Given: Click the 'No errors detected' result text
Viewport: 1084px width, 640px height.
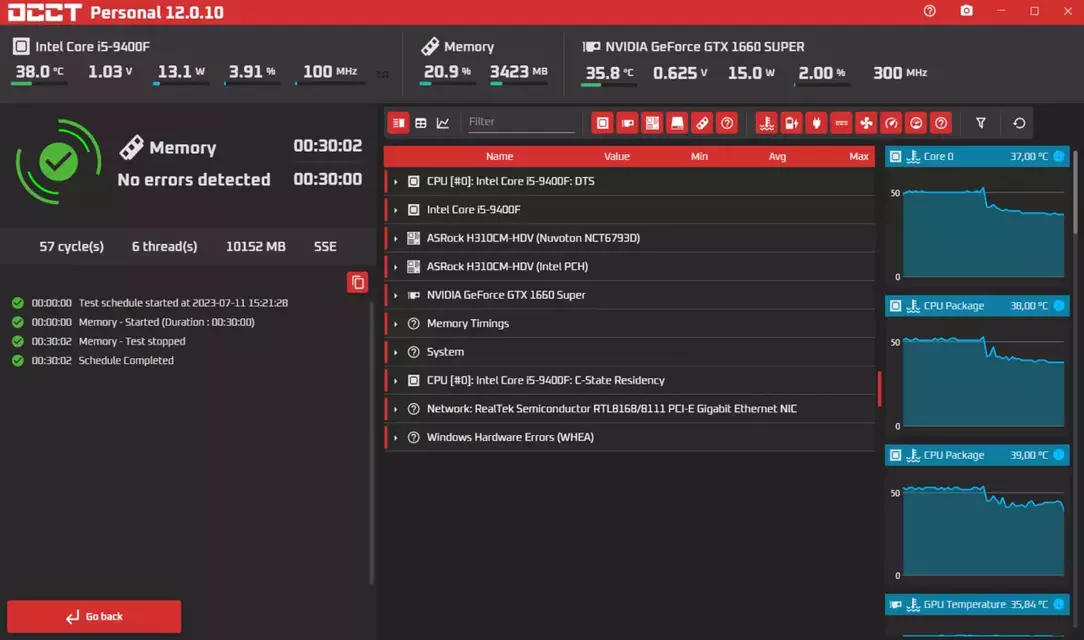Looking at the screenshot, I should pos(194,180).
